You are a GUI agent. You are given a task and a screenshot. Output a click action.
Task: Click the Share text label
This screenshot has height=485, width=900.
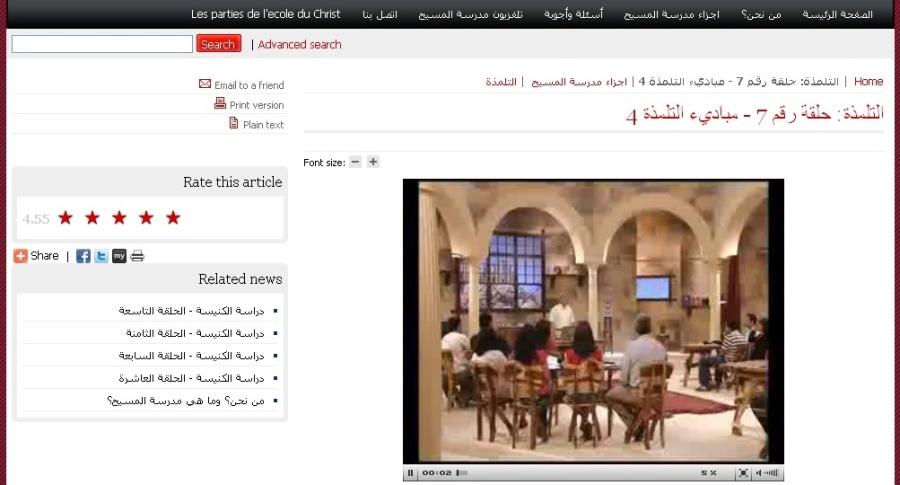coord(45,256)
